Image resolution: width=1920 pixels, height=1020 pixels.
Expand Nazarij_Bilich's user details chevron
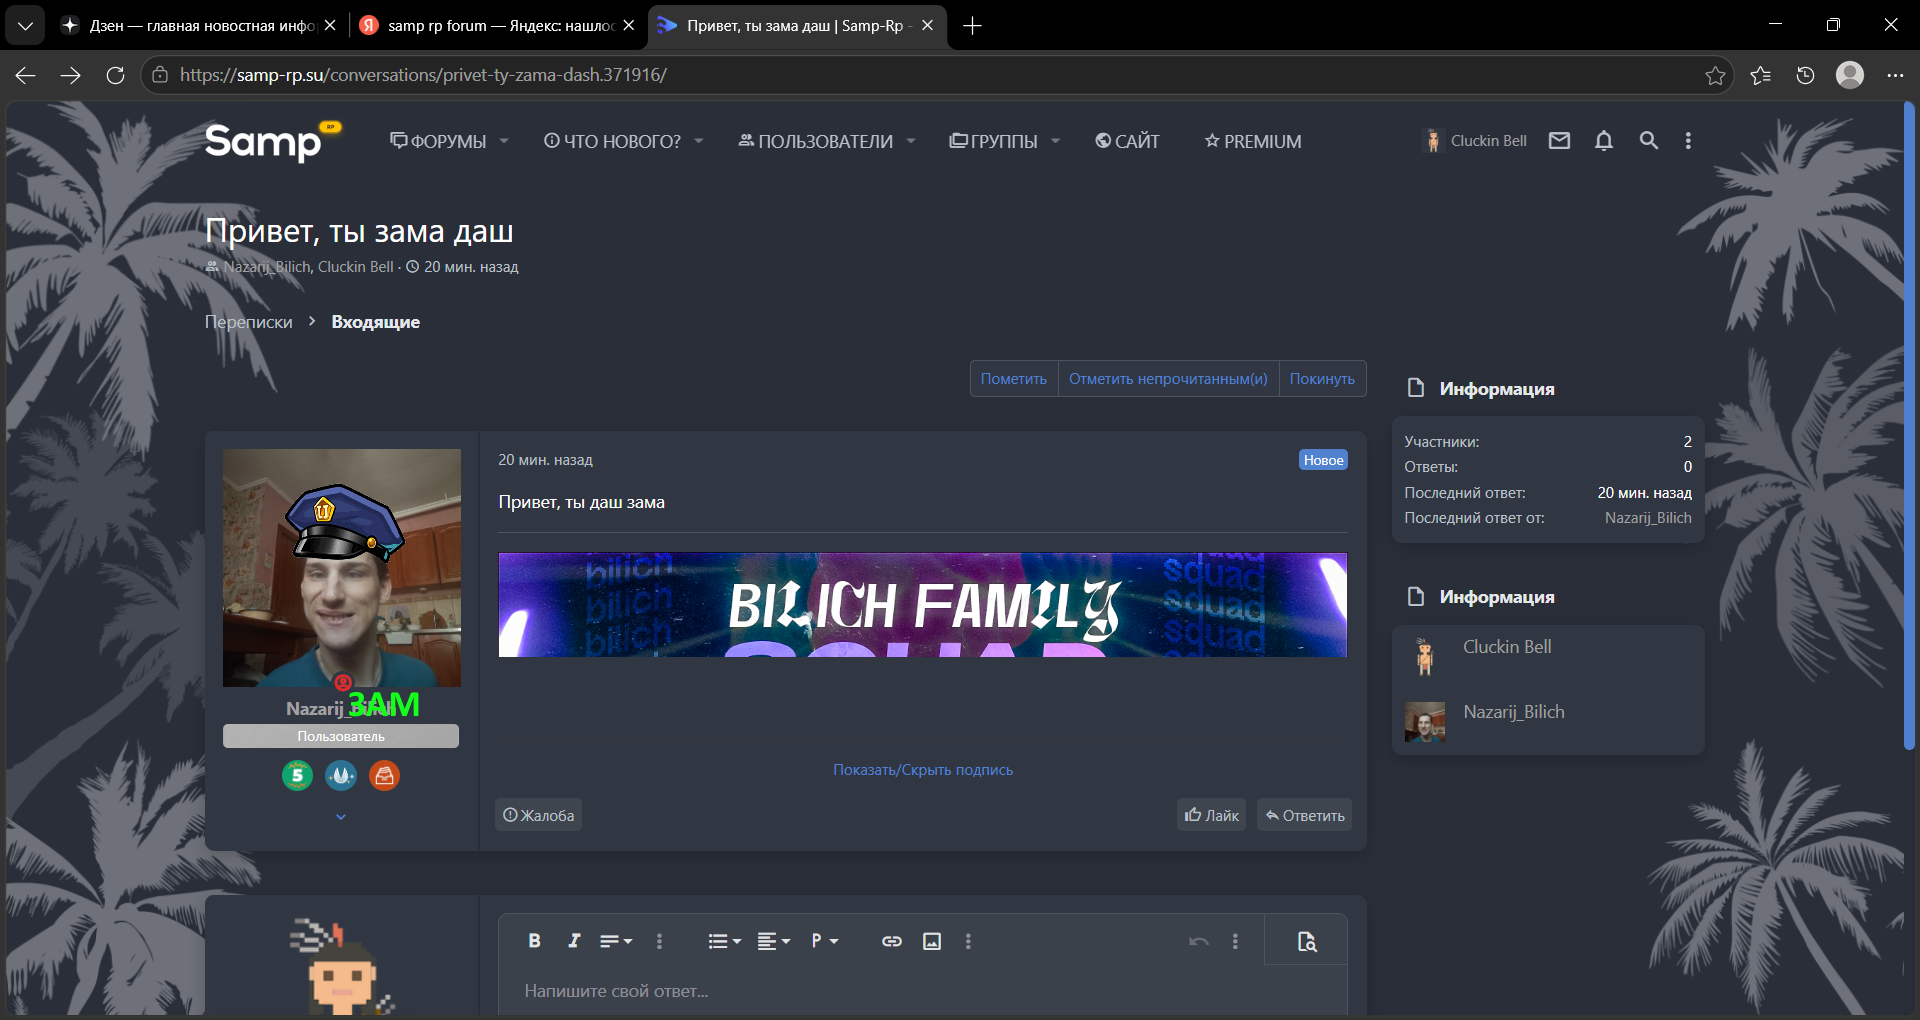point(341,817)
